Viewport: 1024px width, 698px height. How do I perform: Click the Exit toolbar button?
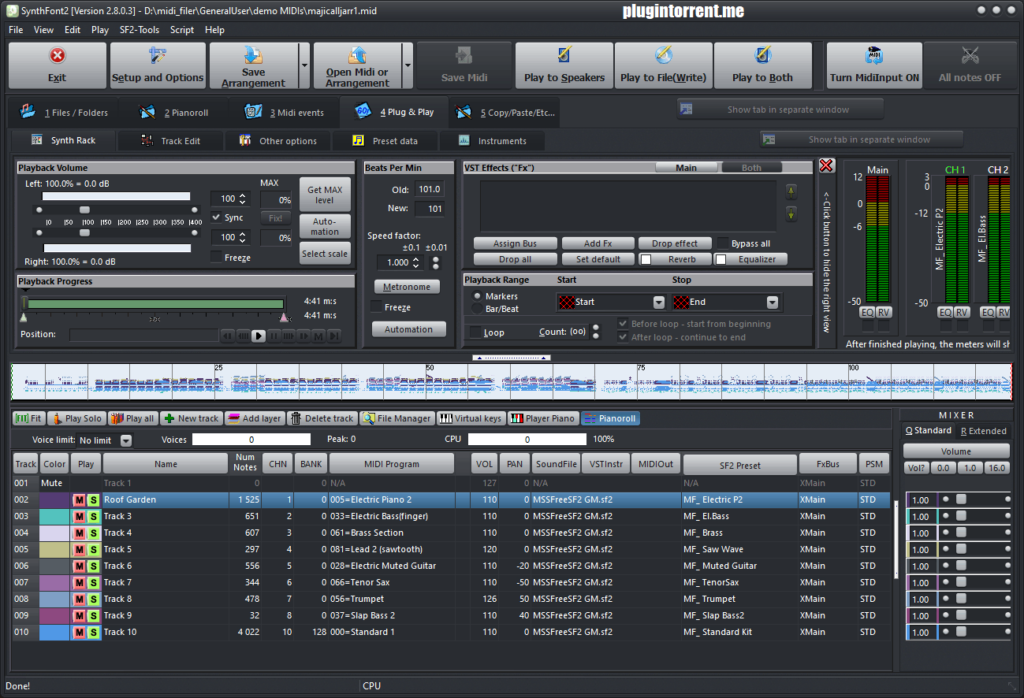coord(57,65)
